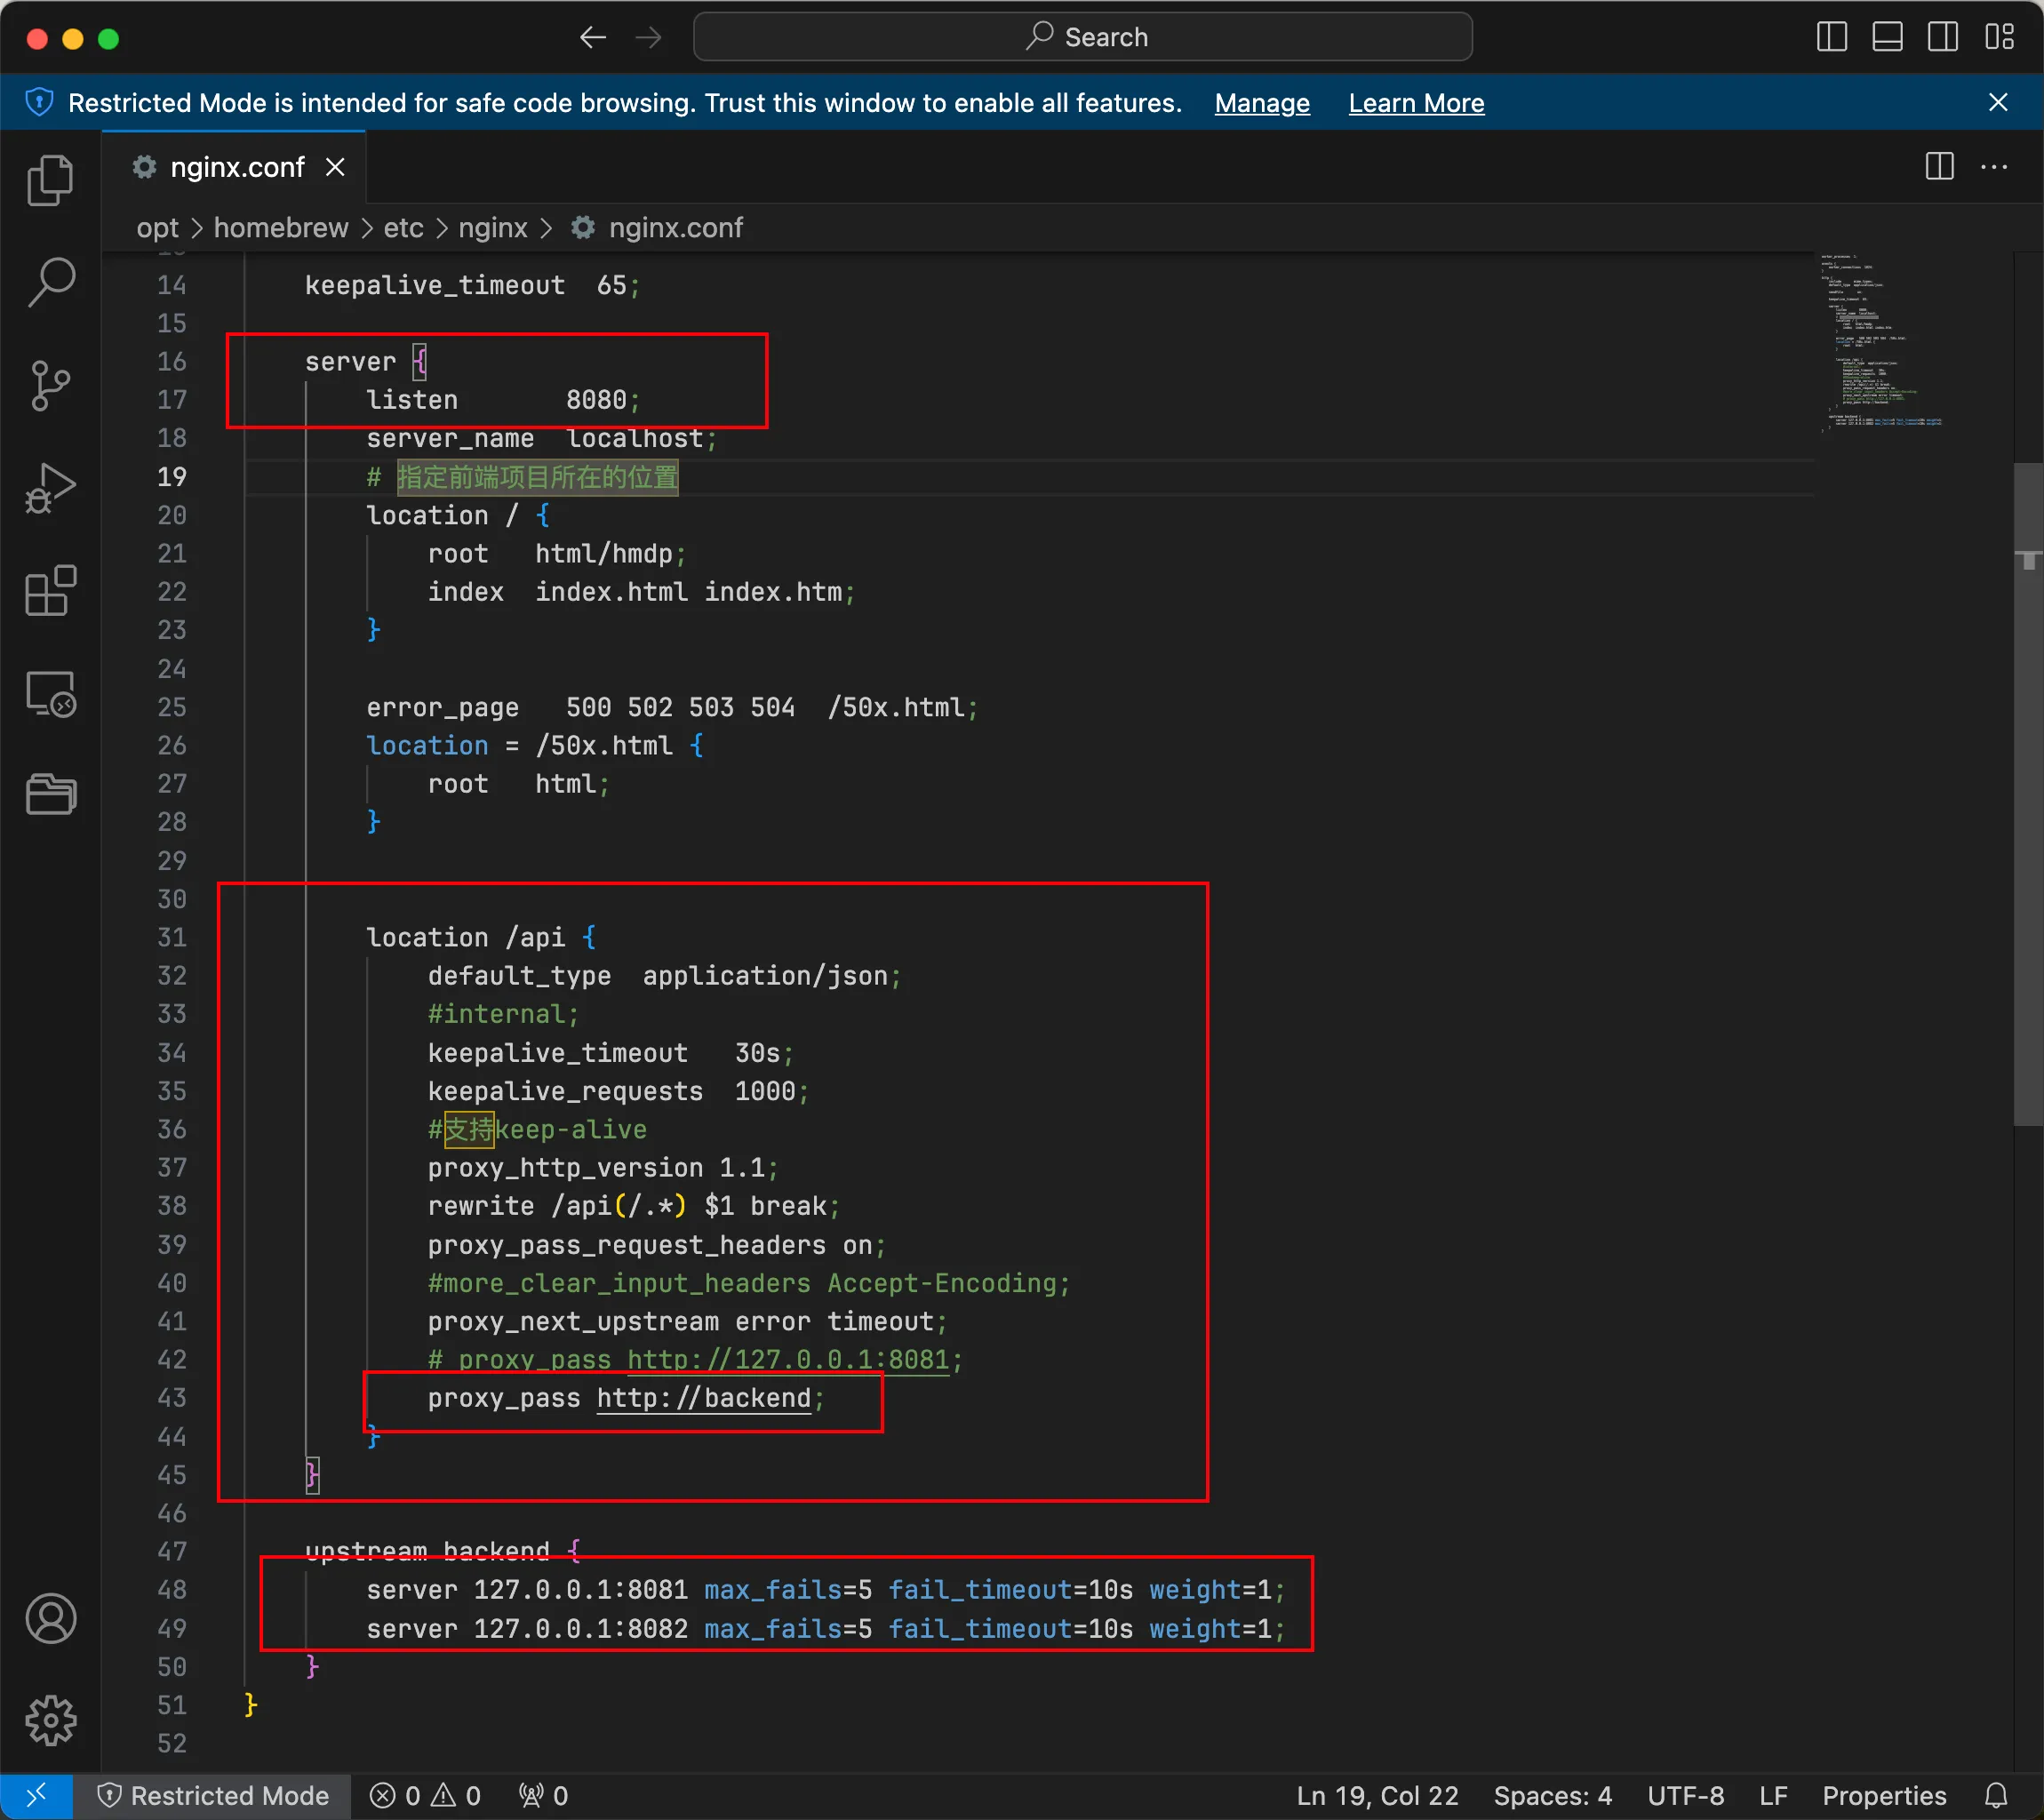This screenshot has width=2044, height=1820.
Task: Go back with the left arrow
Action: pyautogui.click(x=593, y=38)
